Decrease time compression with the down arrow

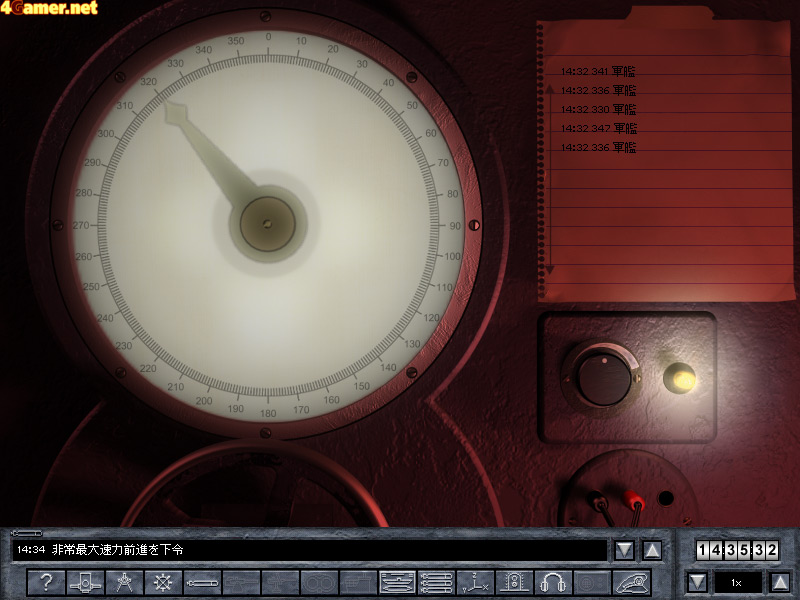[x=697, y=582]
